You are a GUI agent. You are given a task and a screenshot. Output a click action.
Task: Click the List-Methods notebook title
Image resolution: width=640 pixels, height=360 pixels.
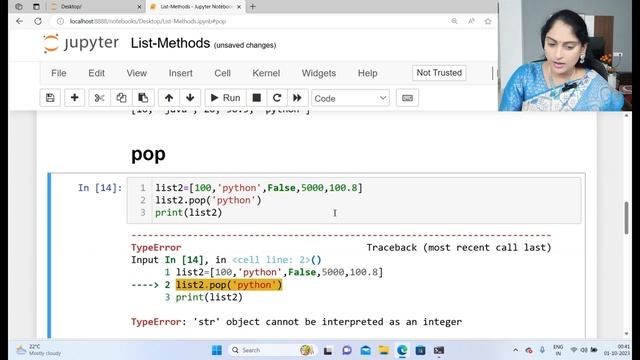click(170, 43)
